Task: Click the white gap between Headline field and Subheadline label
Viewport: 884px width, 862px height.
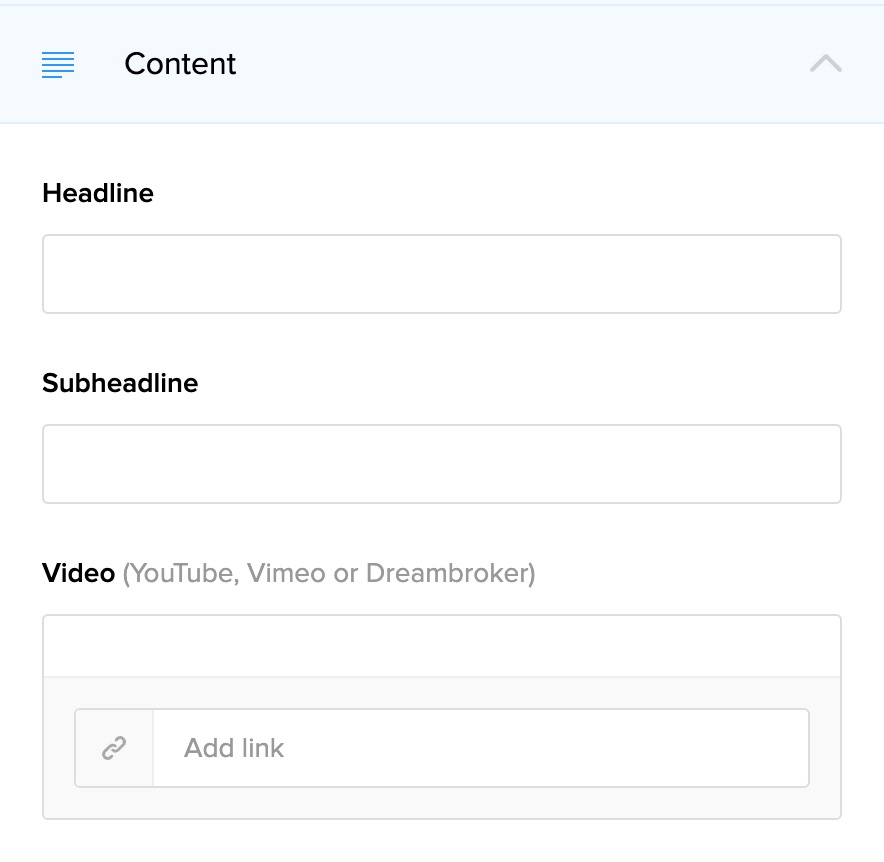Action: tap(441, 340)
